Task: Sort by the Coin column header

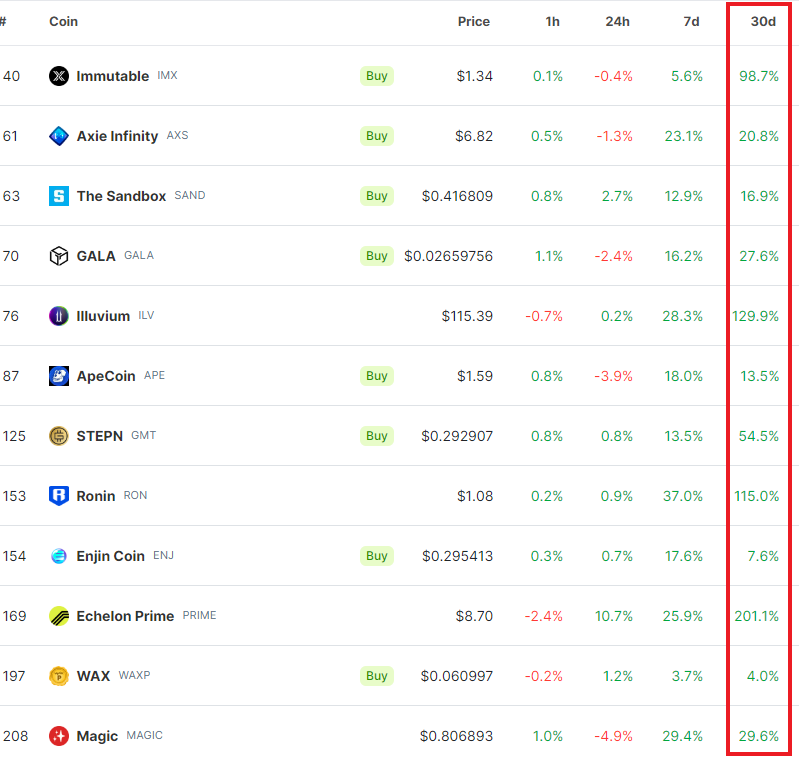Action: pos(63,21)
